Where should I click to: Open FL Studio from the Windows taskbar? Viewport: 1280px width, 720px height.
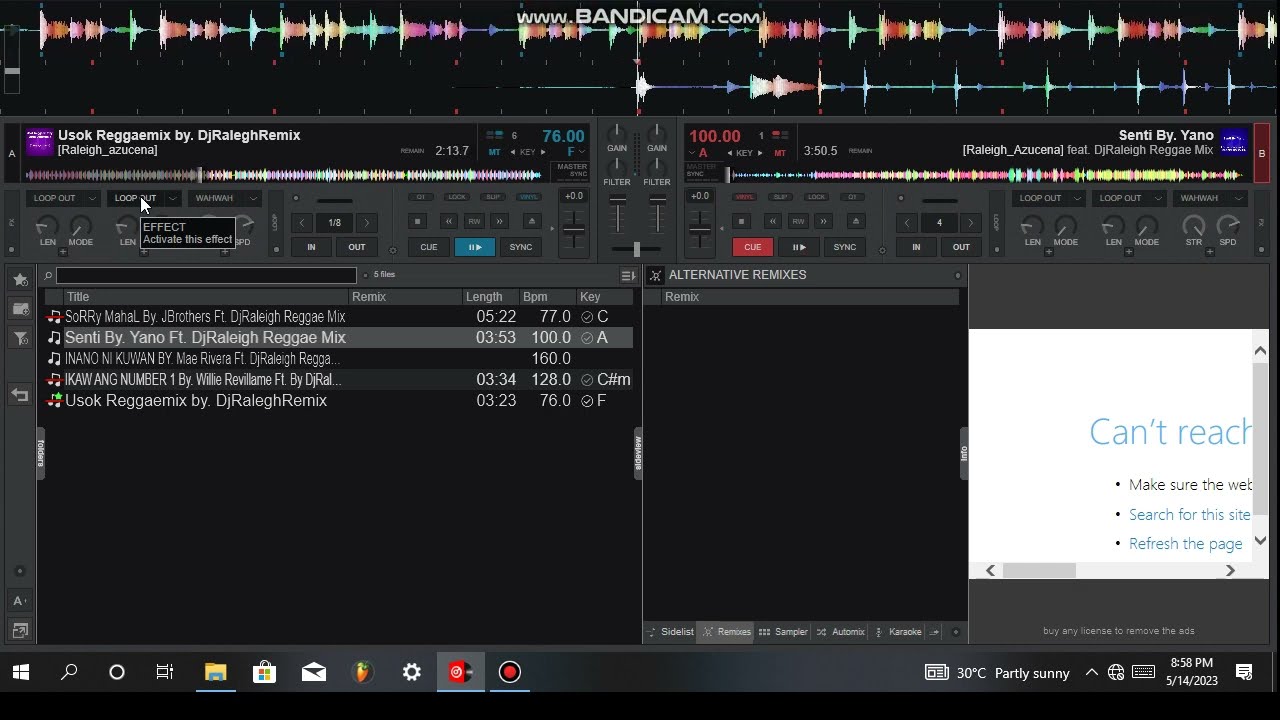coord(362,672)
